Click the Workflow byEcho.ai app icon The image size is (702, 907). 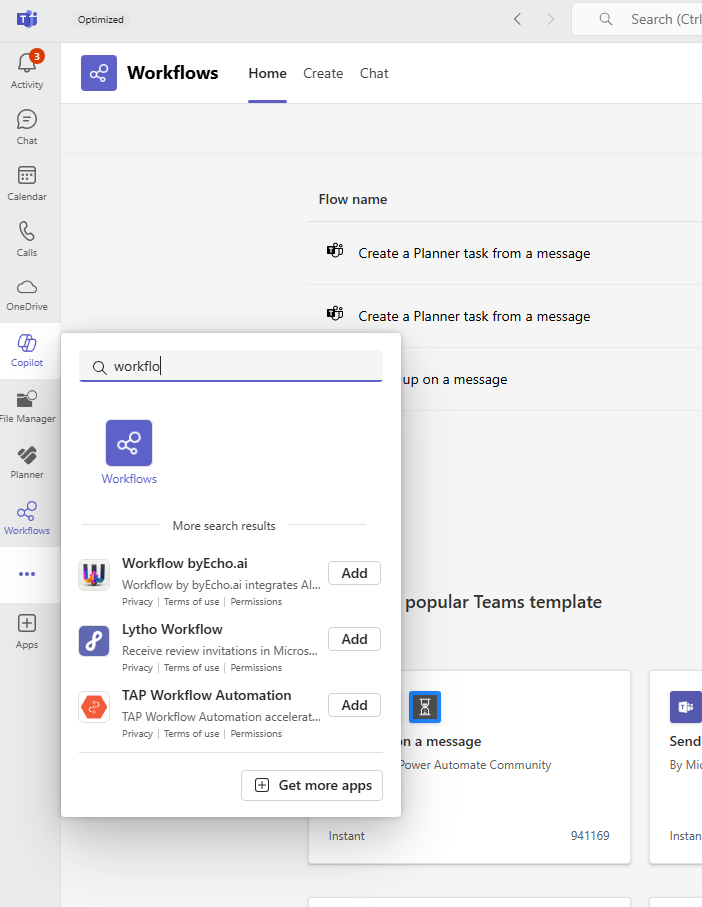pyautogui.click(x=94, y=575)
